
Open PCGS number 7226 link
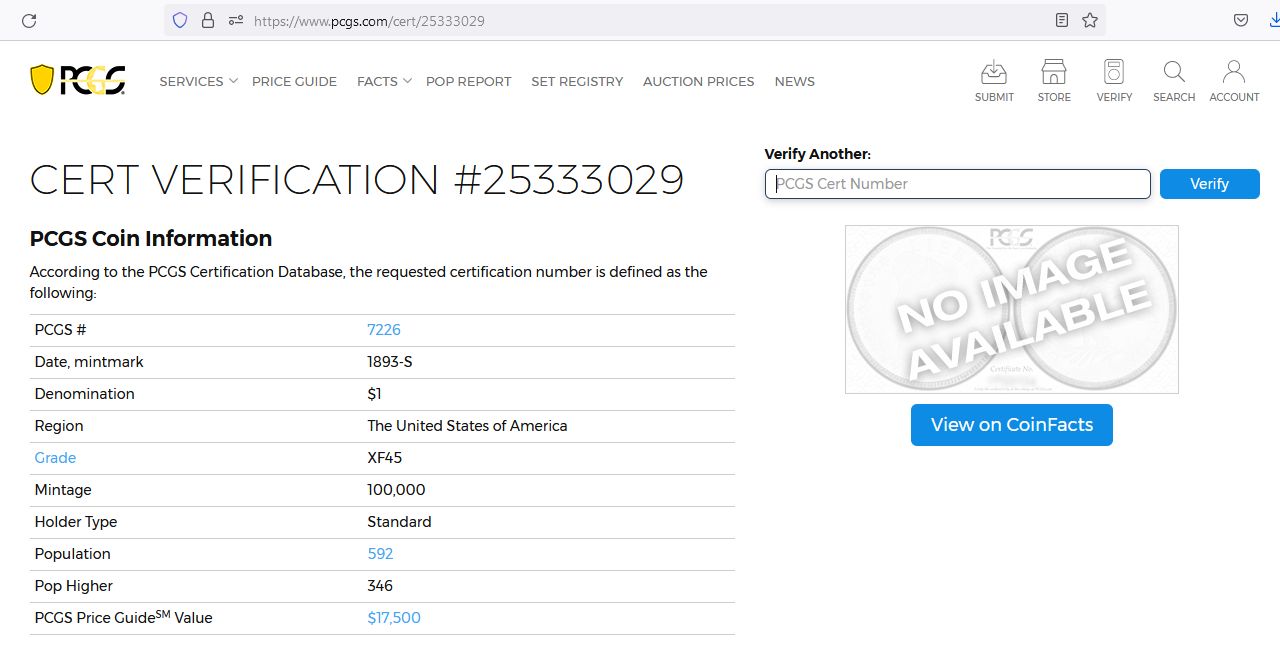click(384, 330)
